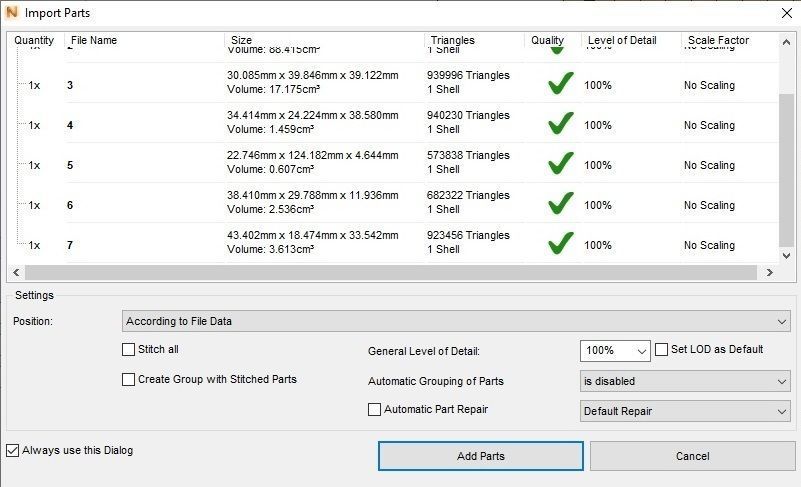Screen dimensions: 801x487
Task: Enable Automatic Part Repair checkbox
Action: (374, 410)
